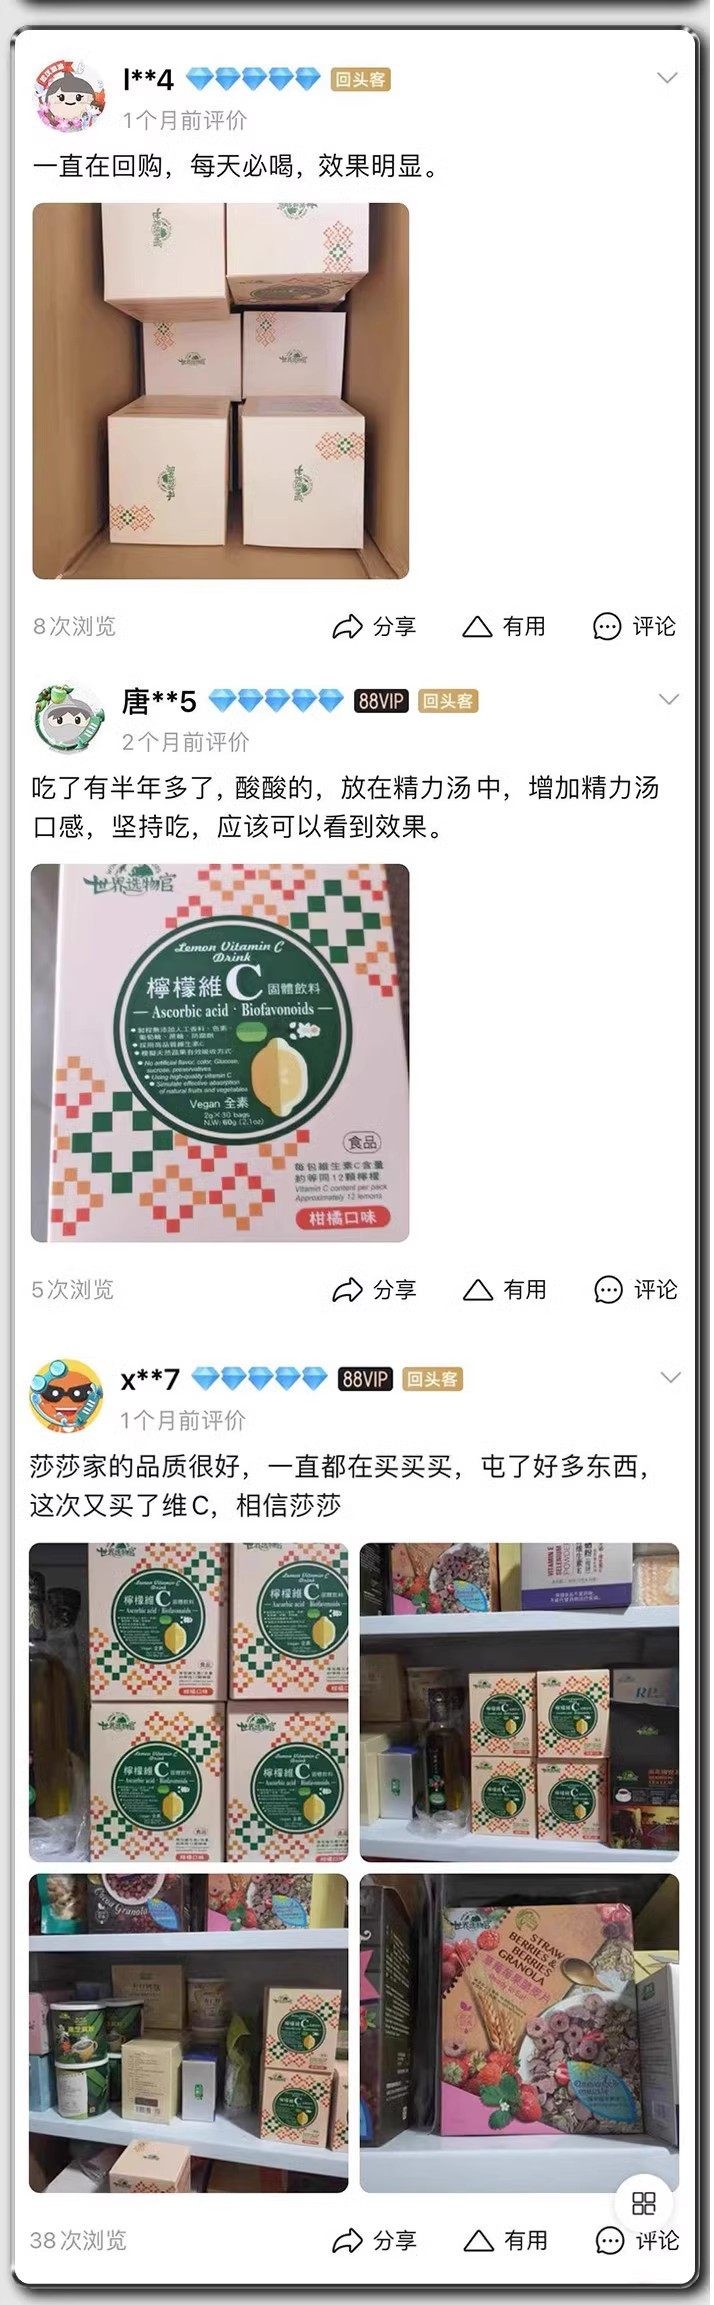
Task: Mark l**4's review as useful
Action: [504, 626]
